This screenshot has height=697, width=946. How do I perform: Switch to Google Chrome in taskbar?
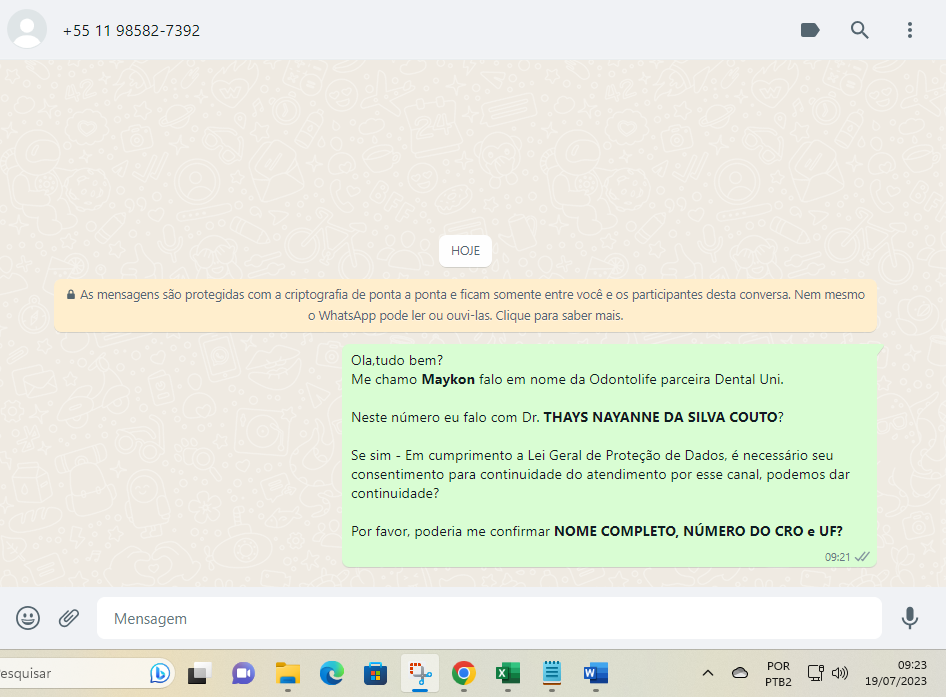point(463,673)
